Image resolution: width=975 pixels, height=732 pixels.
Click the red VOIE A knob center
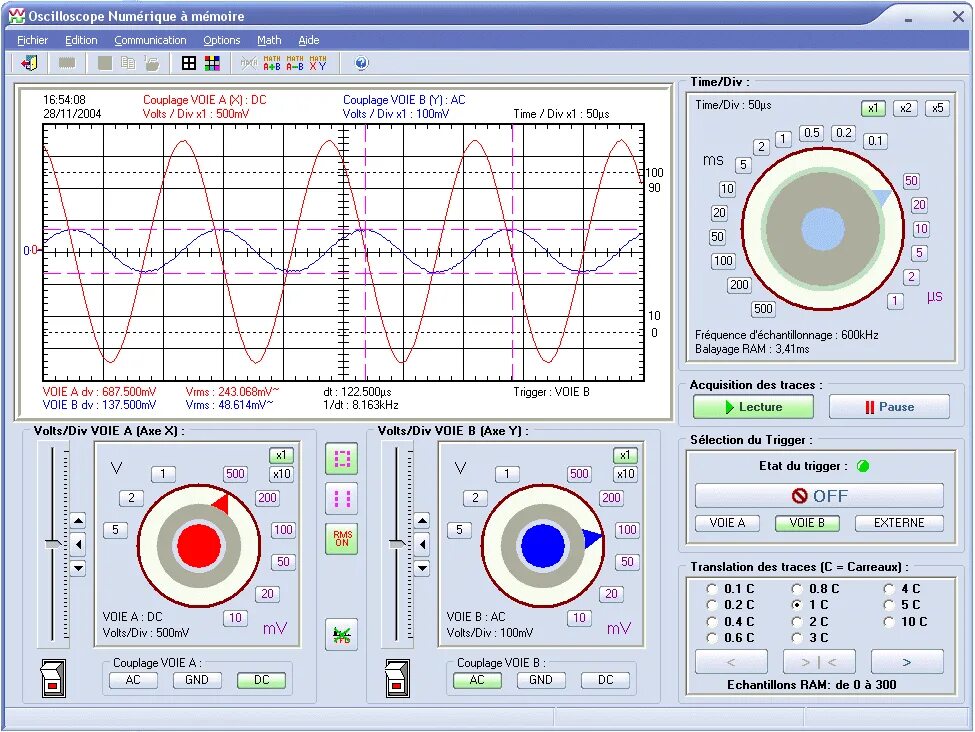199,545
